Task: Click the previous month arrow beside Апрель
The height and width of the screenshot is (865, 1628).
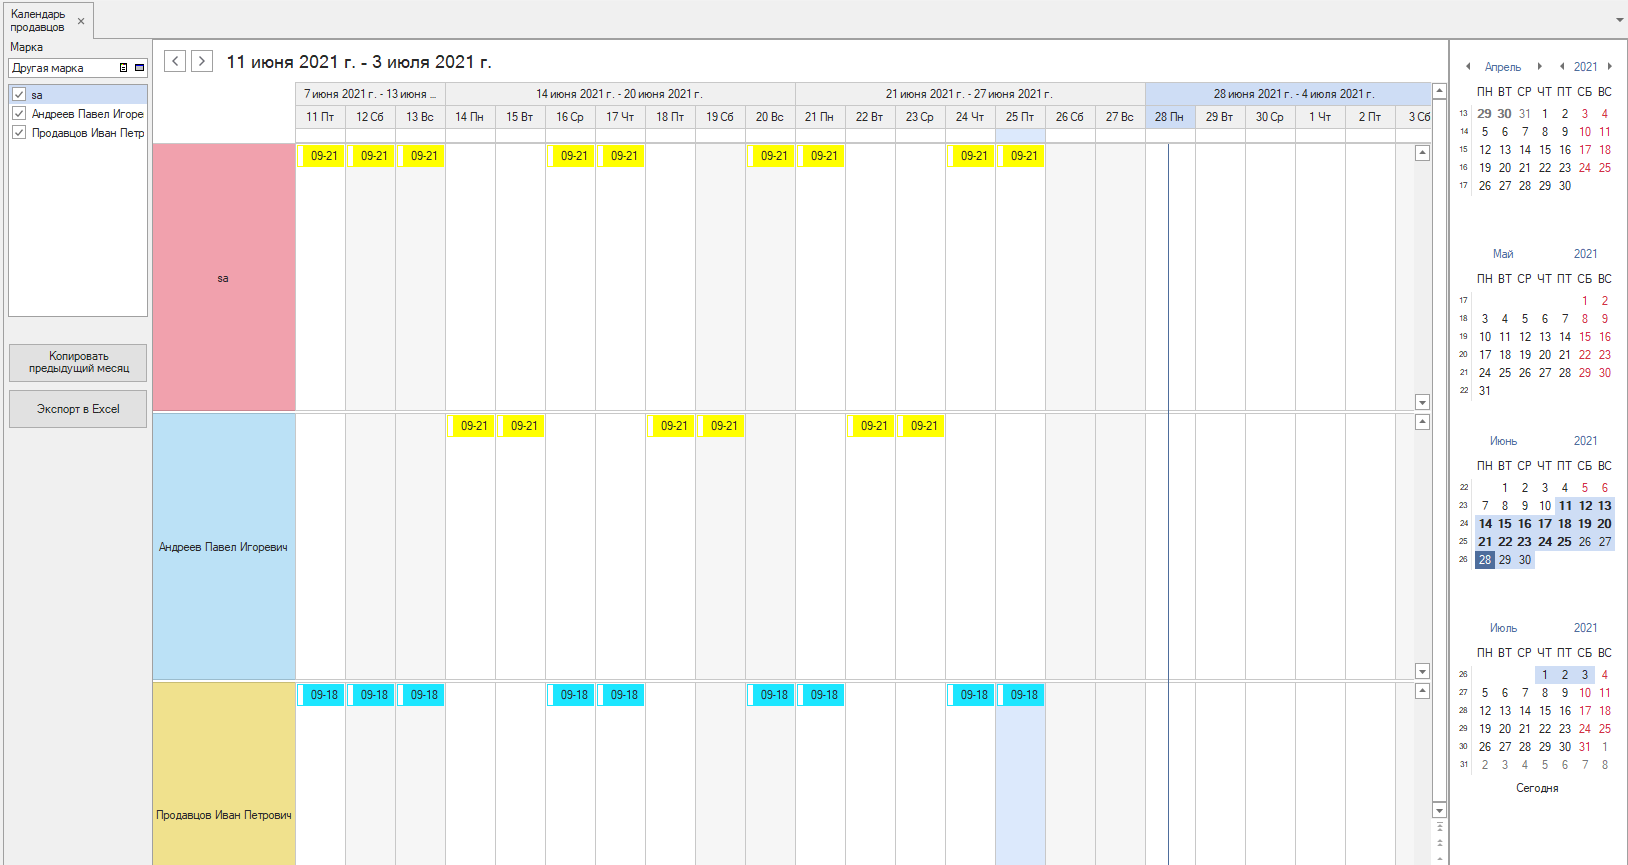Action: [x=1467, y=67]
